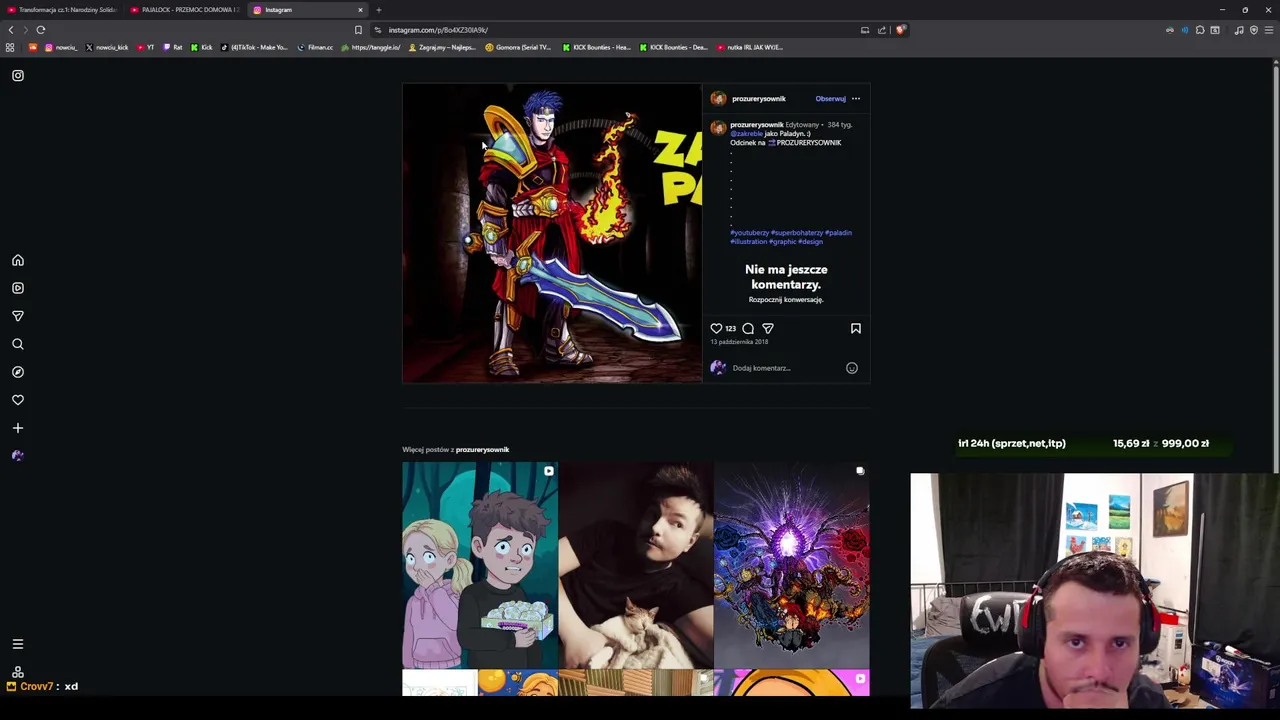Click the 123 likes count

730,329
